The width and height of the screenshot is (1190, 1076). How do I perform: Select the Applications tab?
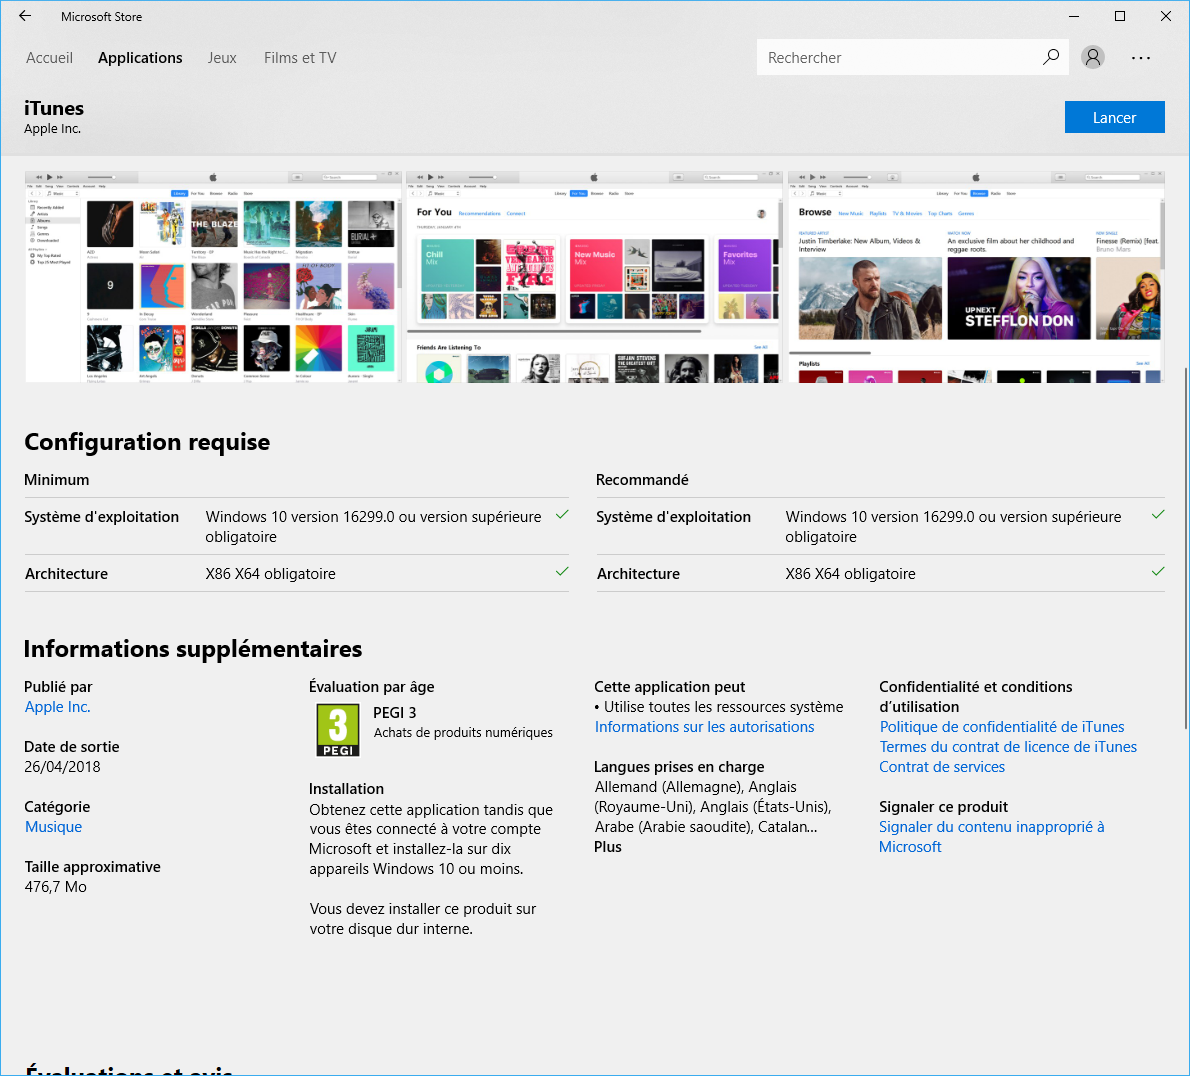click(x=140, y=58)
